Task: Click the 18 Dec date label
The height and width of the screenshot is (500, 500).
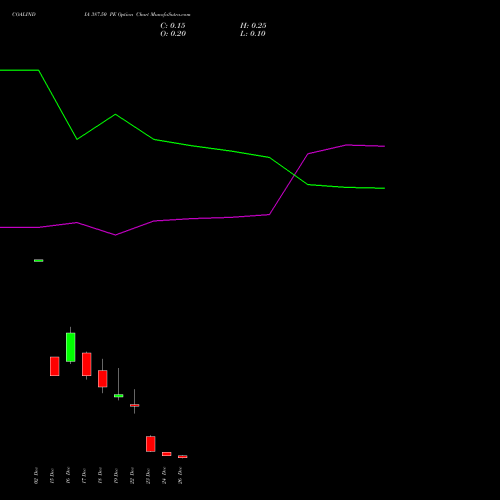Action: [100, 476]
